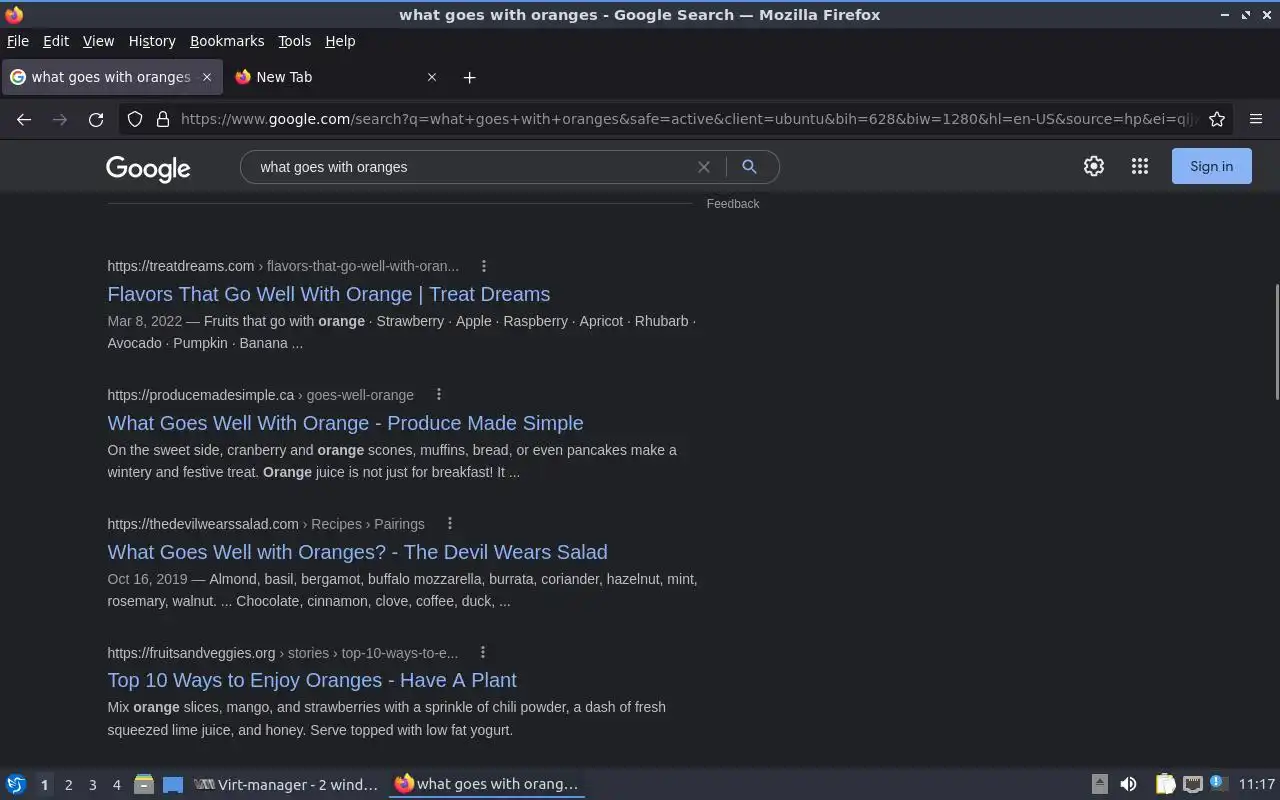Open the three-dot menu for the thedevilwearssalad.com result

click(450, 524)
